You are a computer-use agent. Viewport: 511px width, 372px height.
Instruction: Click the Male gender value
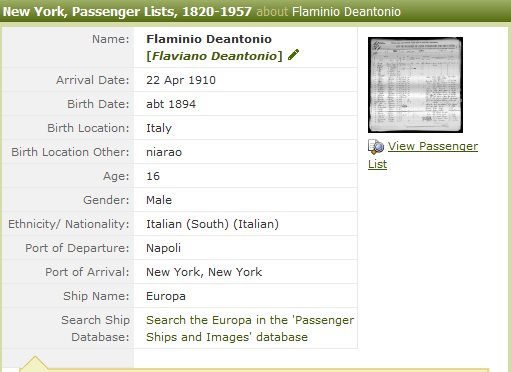[x=159, y=200]
